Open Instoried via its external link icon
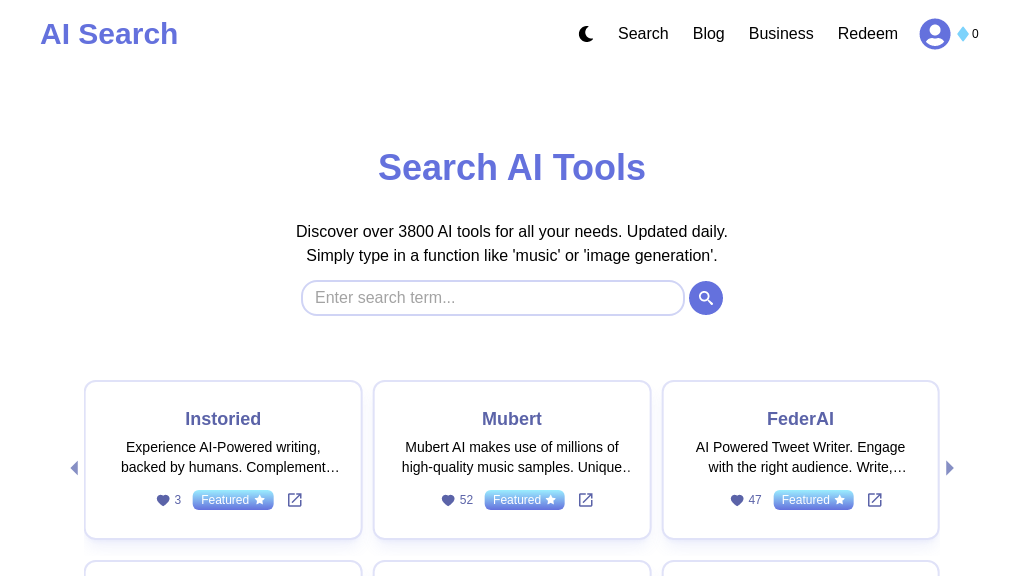Screen dimensions: 1024x576 point(295,500)
